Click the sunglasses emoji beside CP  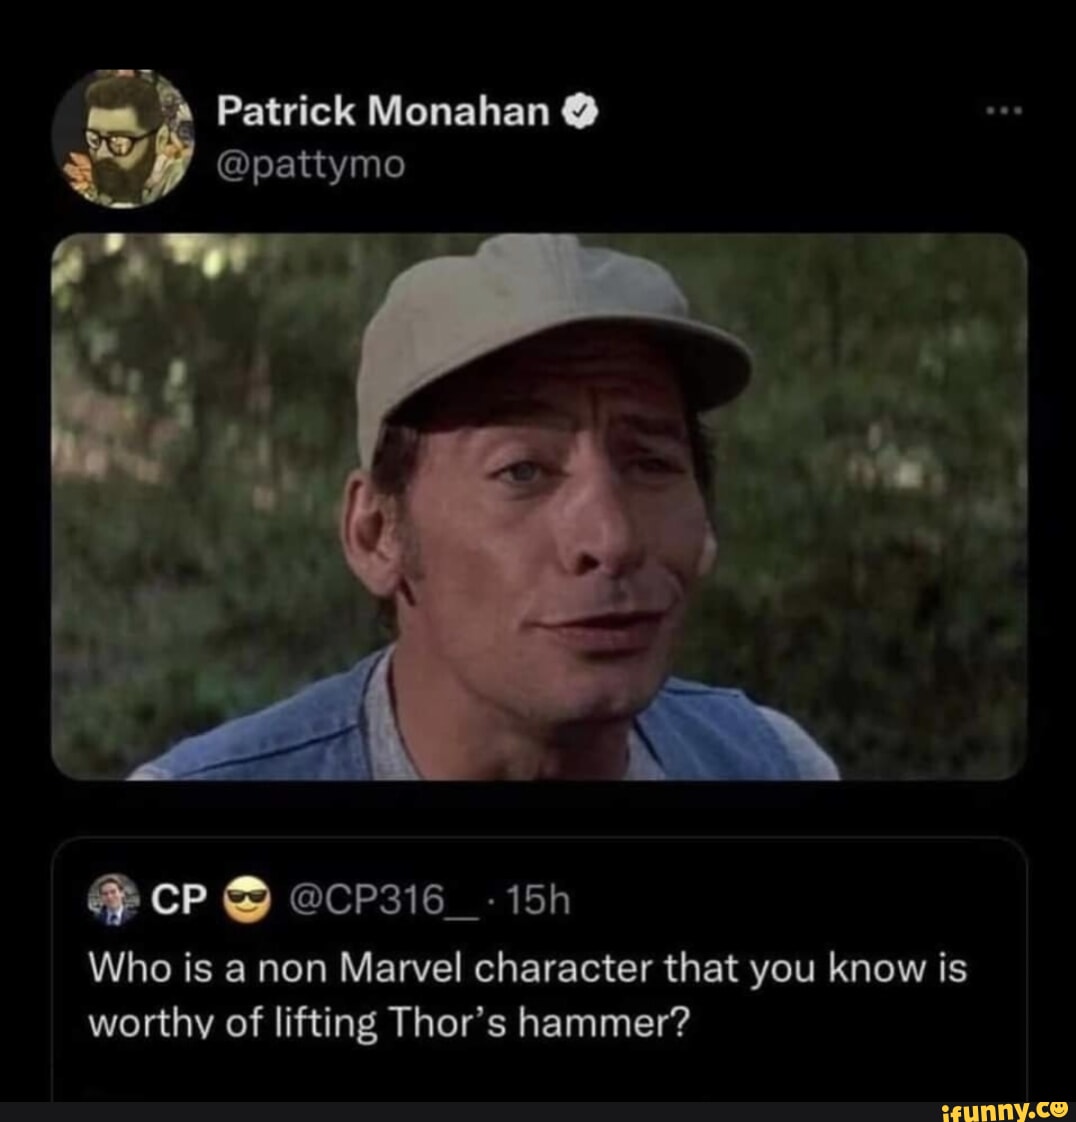click(248, 902)
